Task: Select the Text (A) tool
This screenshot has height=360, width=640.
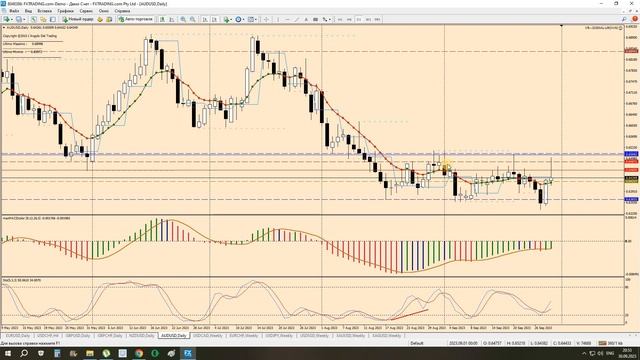Action: coord(306,19)
